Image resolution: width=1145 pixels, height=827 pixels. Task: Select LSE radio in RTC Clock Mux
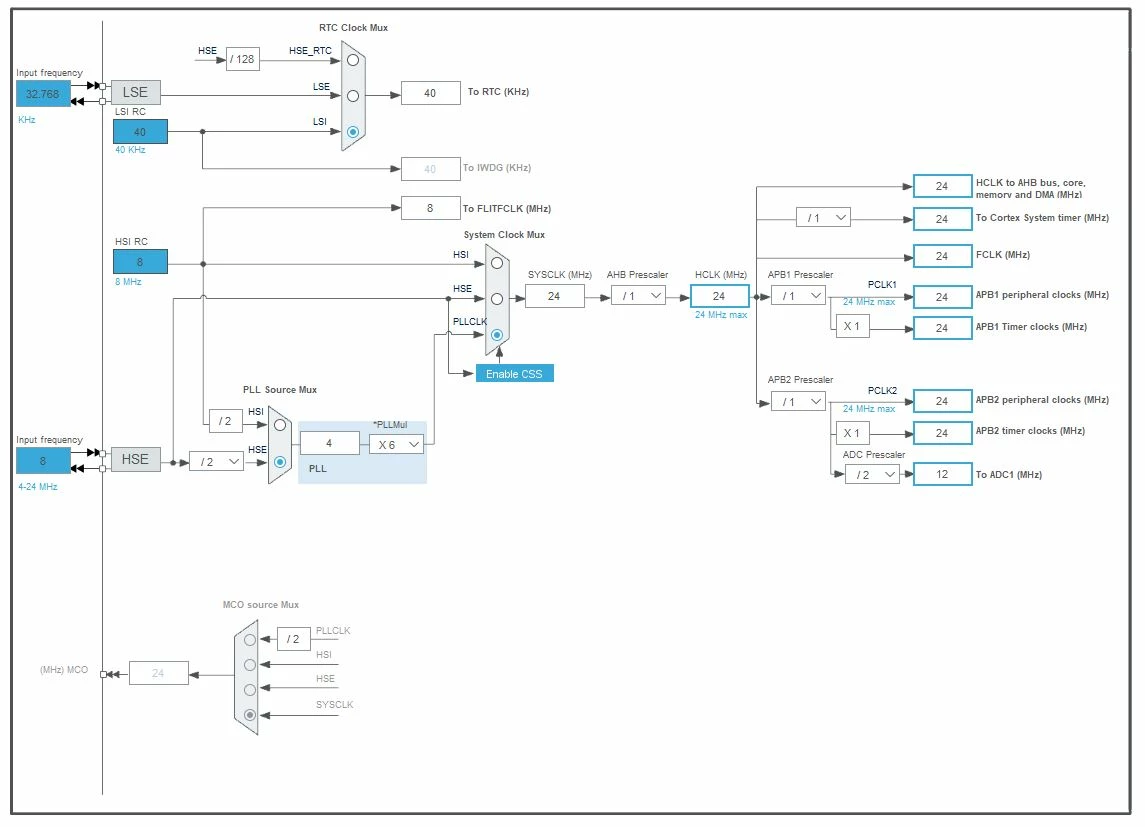[x=353, y=96]
